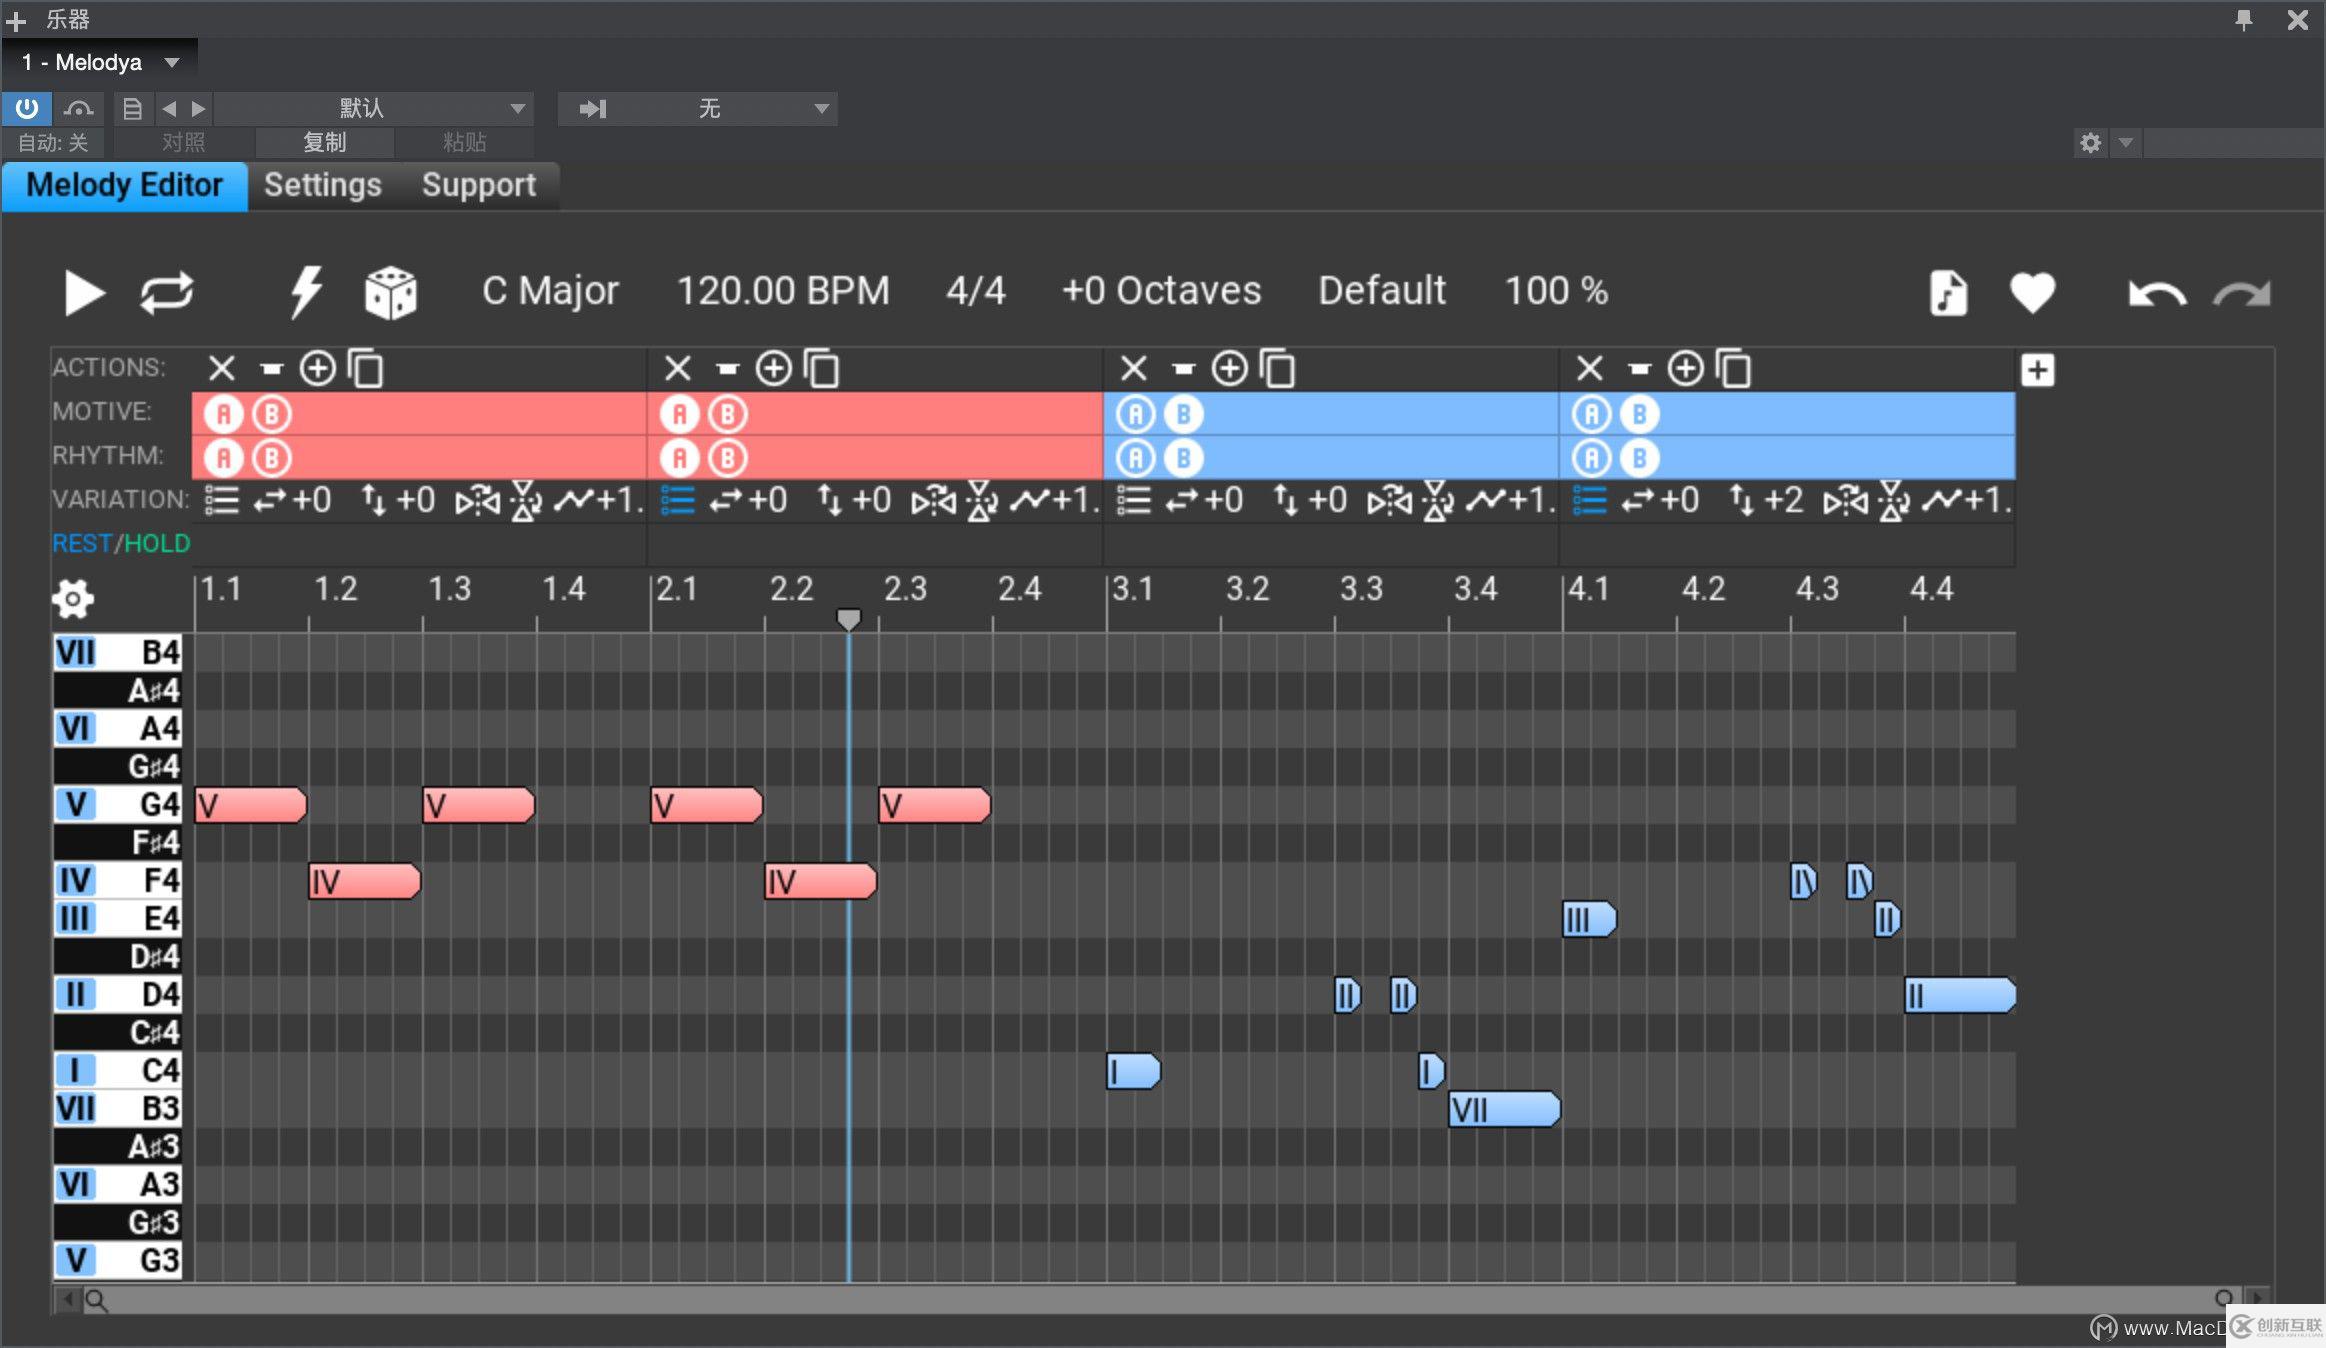2326x1348 pixels.
Task: Select motive A for bar 4
Action: point(1592,413)
